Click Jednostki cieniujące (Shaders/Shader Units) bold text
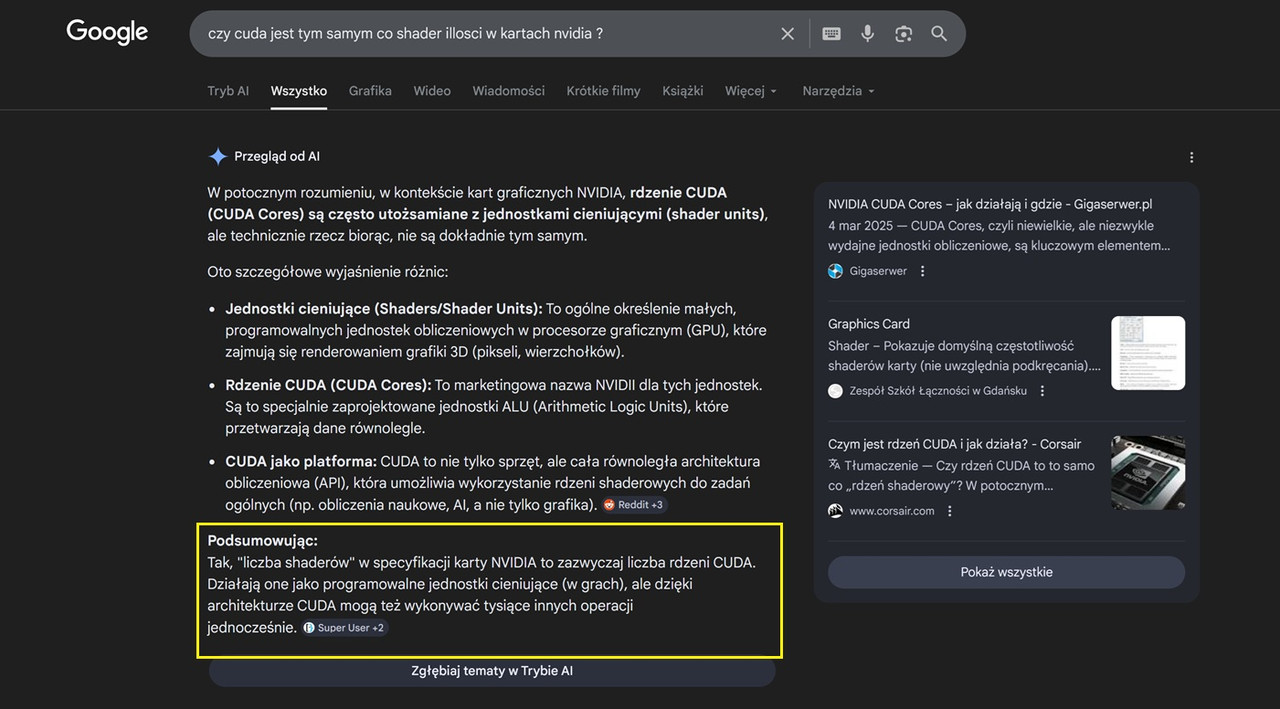1280x709 pixels. click(384, 309)
